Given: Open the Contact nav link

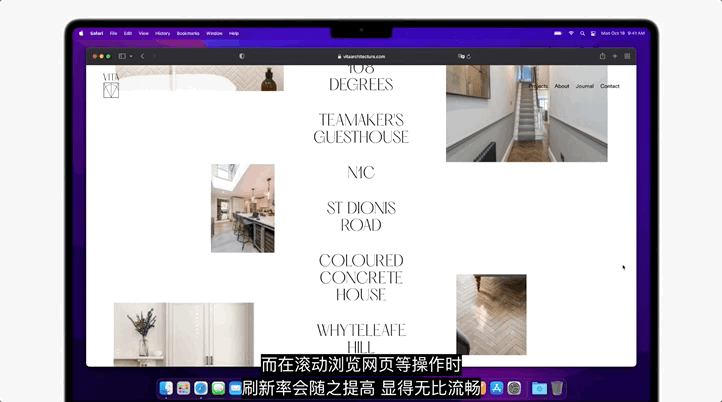Looking at the screenshot, I should click(x=610, y=86).
